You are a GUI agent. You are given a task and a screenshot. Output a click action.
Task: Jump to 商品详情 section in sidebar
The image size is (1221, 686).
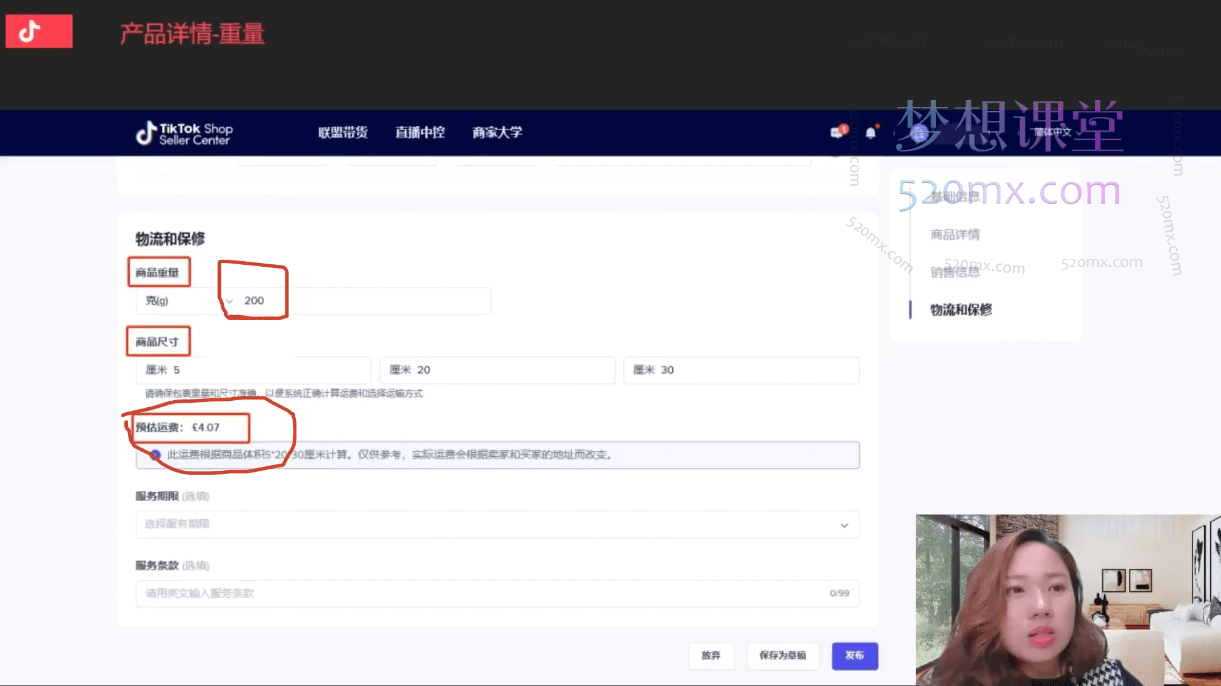[955, 234]
